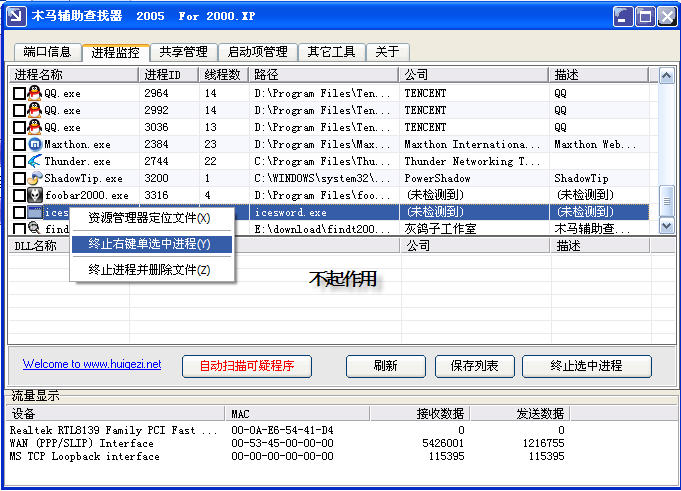
Task: Click the ShadowTip.exe process icon
Action: pyautogui.click(x=35, y=178)
